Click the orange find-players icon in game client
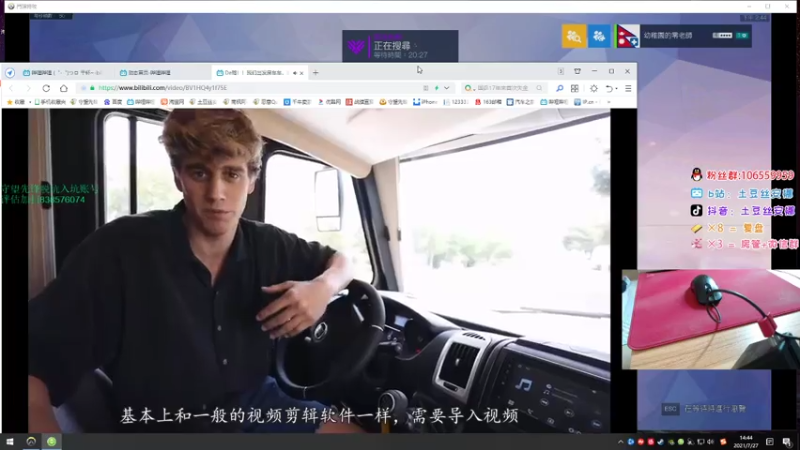This screenshot has height=450, width=800. coord(574,36)
